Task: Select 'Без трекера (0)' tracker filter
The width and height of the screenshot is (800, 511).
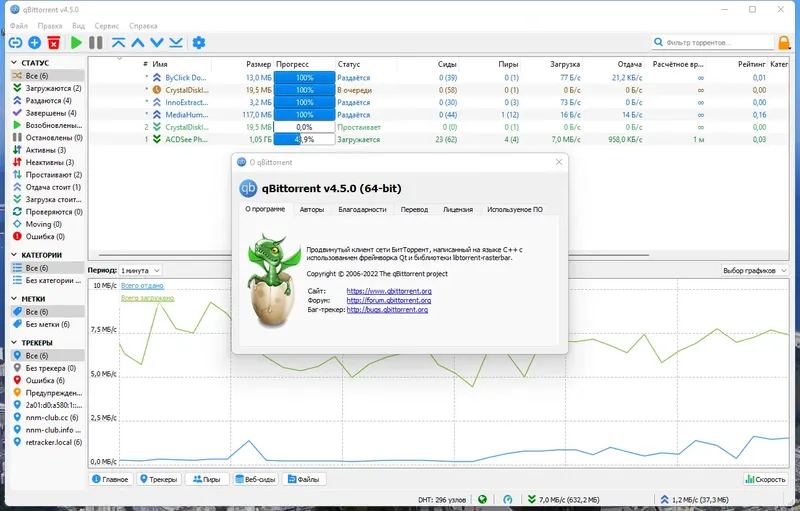Action: click(47, 368)
